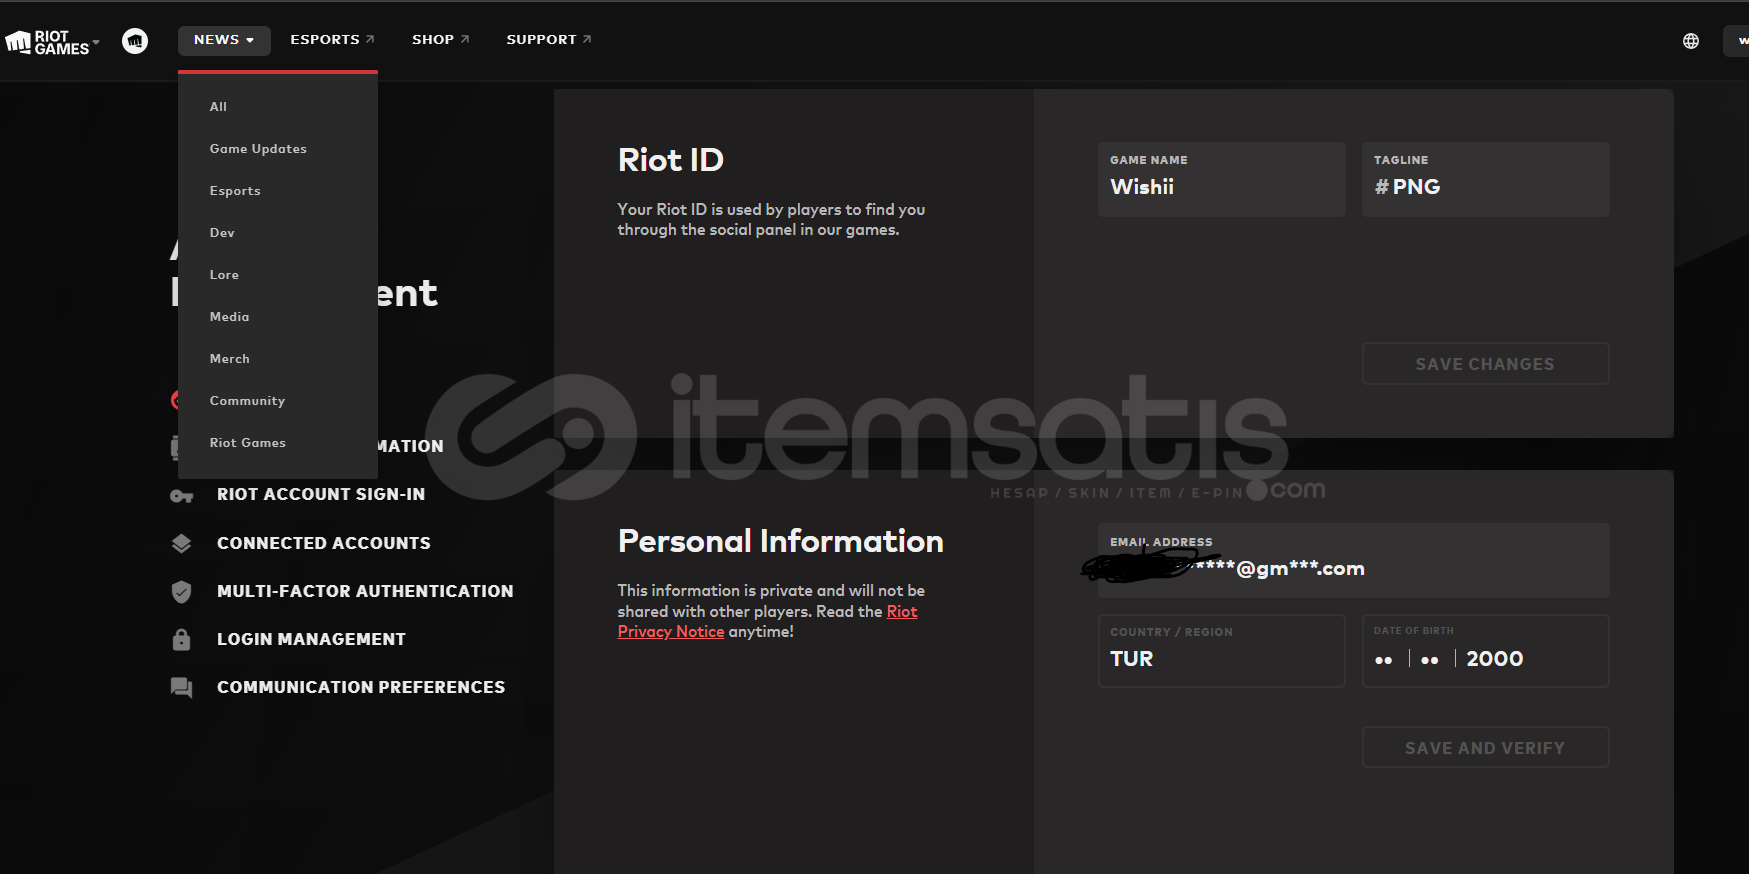Go to Login Management section
This screenshot has width=1749, height=874.
point(311,640)
